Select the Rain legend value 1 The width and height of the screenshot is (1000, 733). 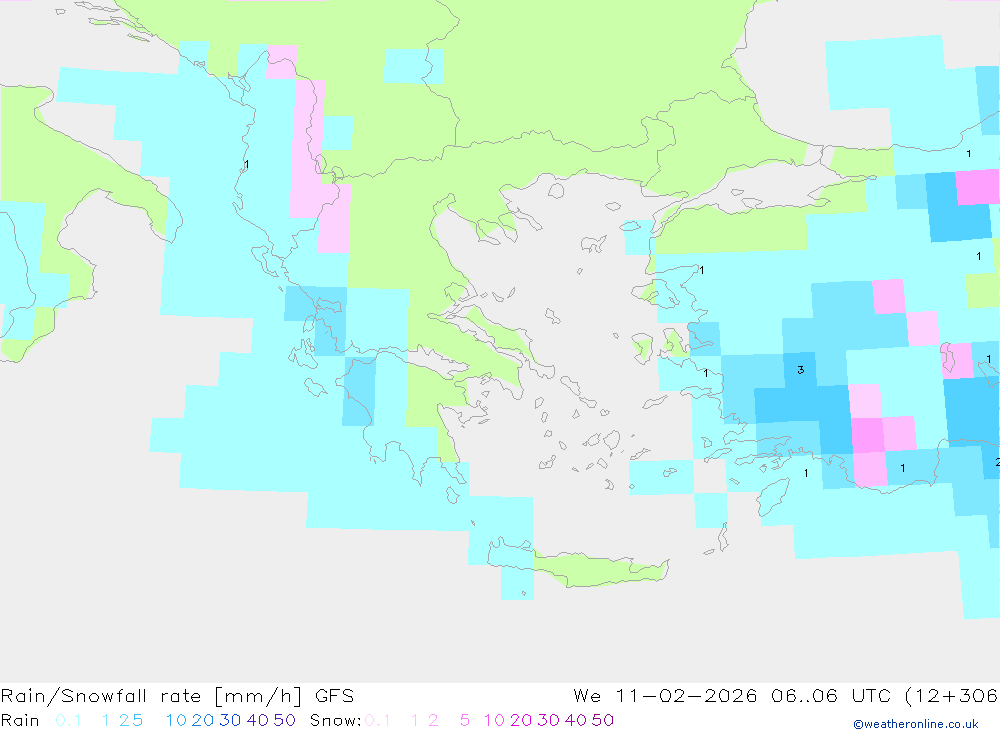(x=106, y=720)
